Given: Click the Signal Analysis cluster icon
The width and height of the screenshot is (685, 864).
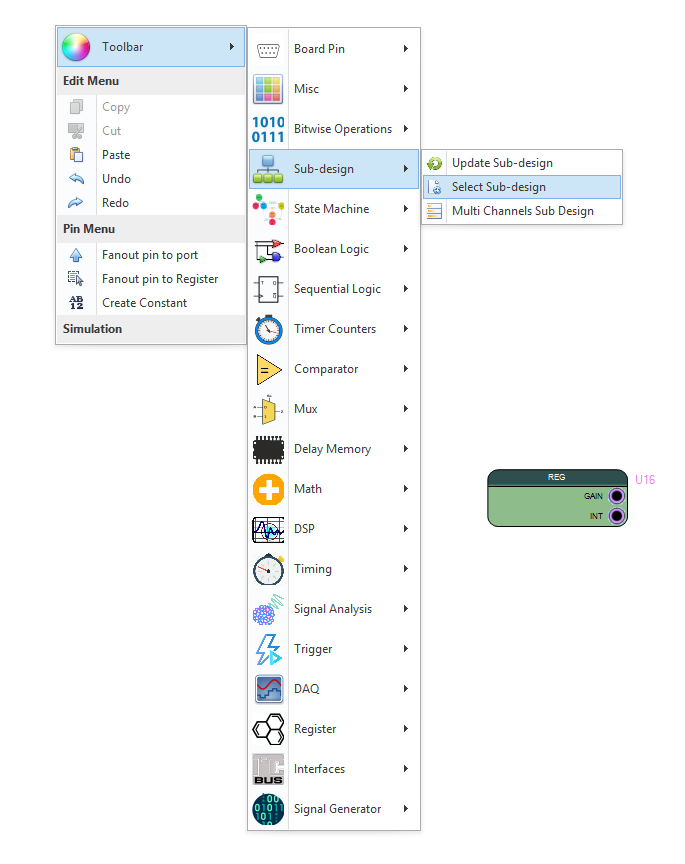Looking at the screenshot, I should (x=268, y=609).
